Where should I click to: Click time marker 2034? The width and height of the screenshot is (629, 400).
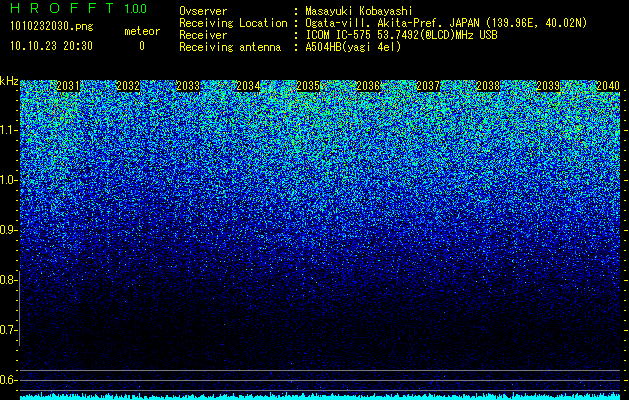(x=248, y=86)
